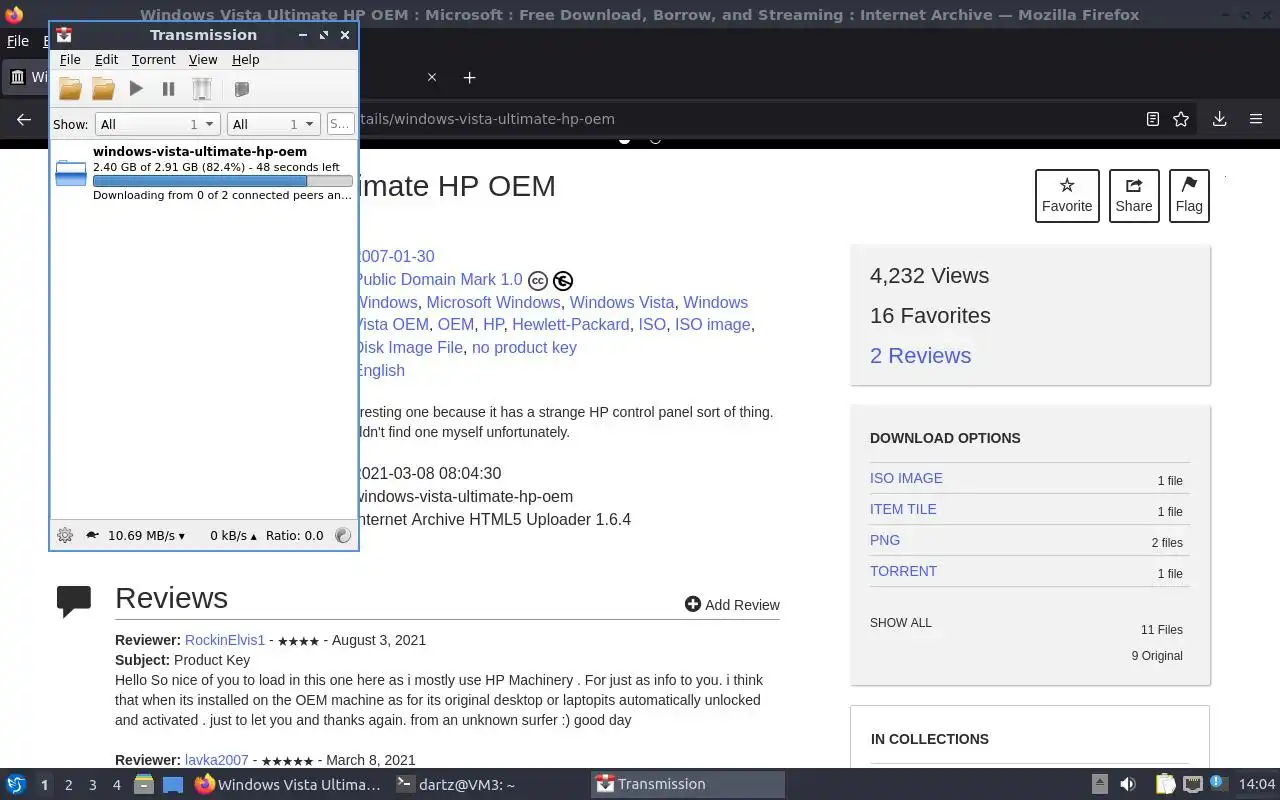This screenshot has width=1280, height=800.
Task: Click Transmission's first folder open-torrent icon
Action: click(70, 89)
